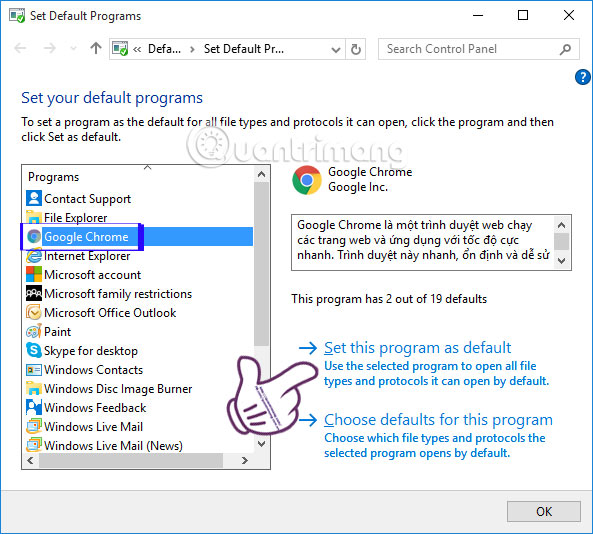Click the Programs column header
The image size is (593, 534).
tap(54, 177)
